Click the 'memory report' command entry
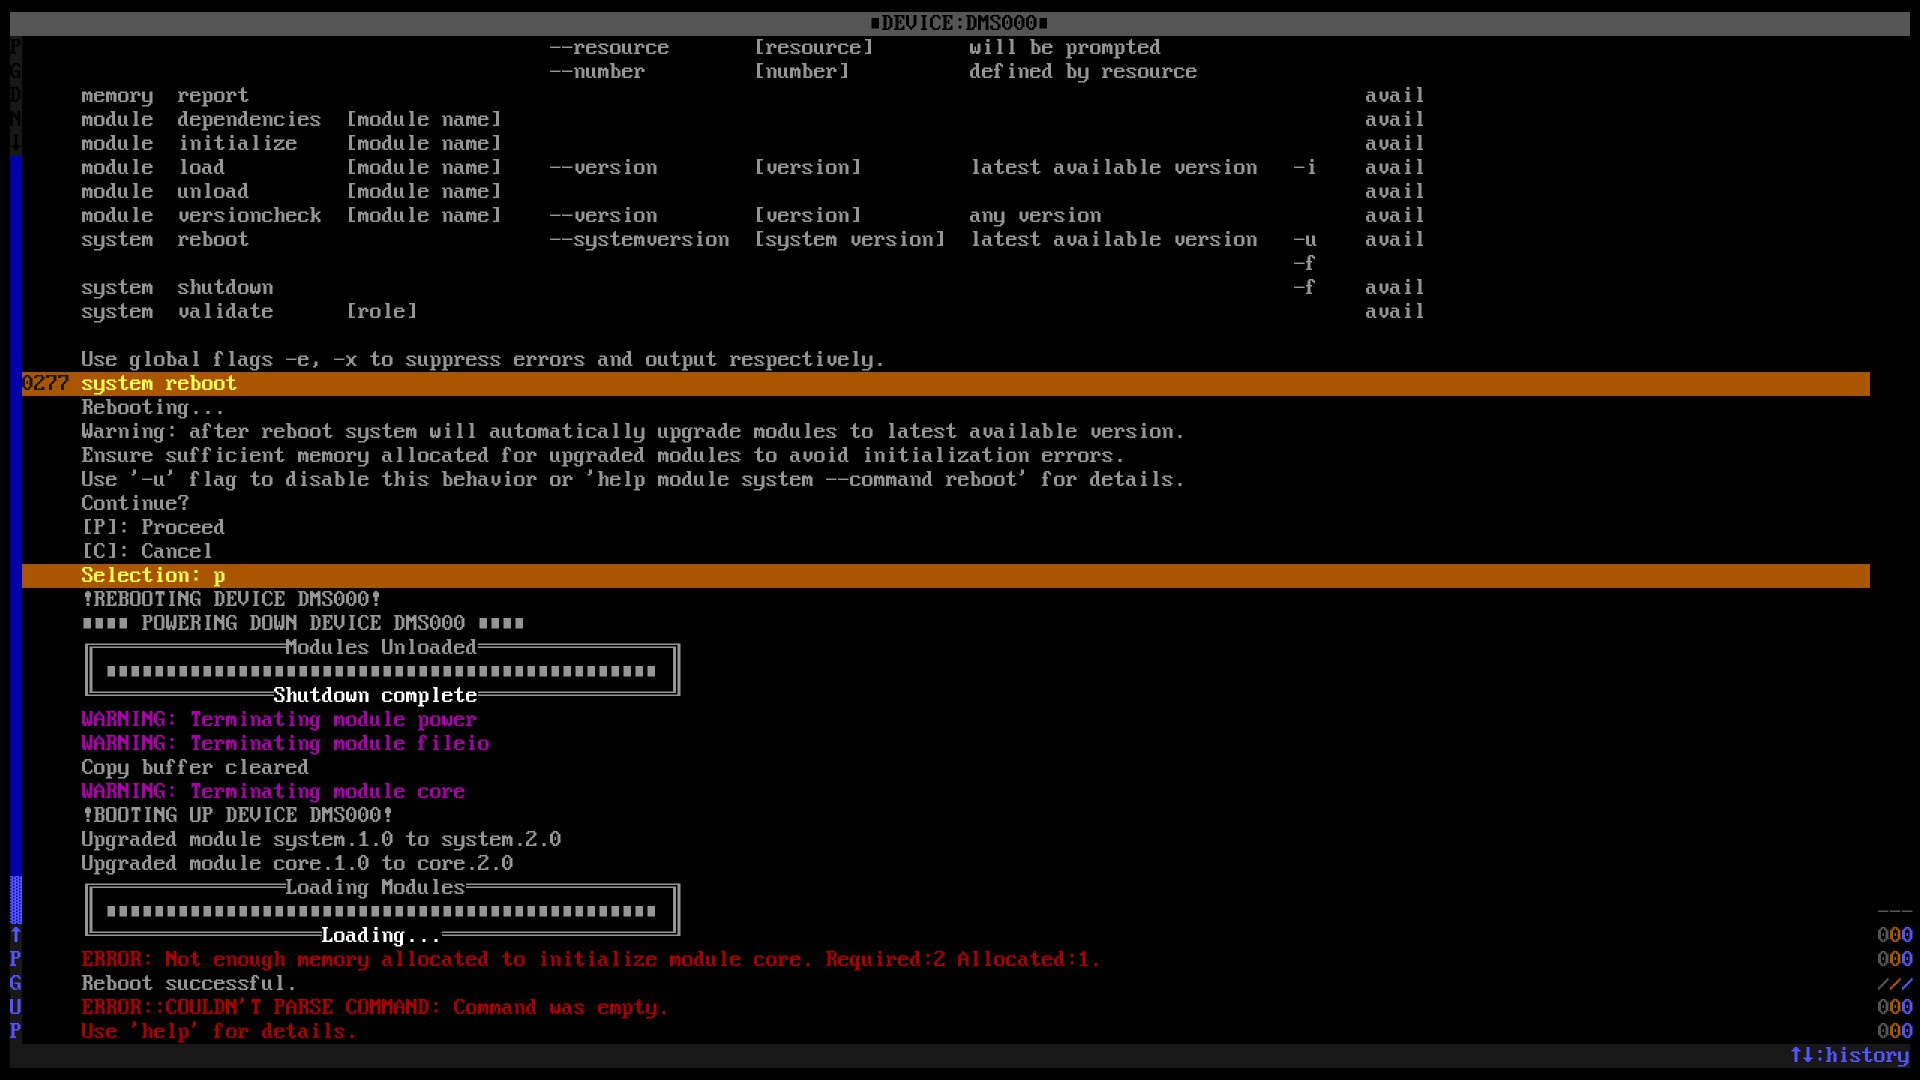The image size is (1920, 1080). 165,96
